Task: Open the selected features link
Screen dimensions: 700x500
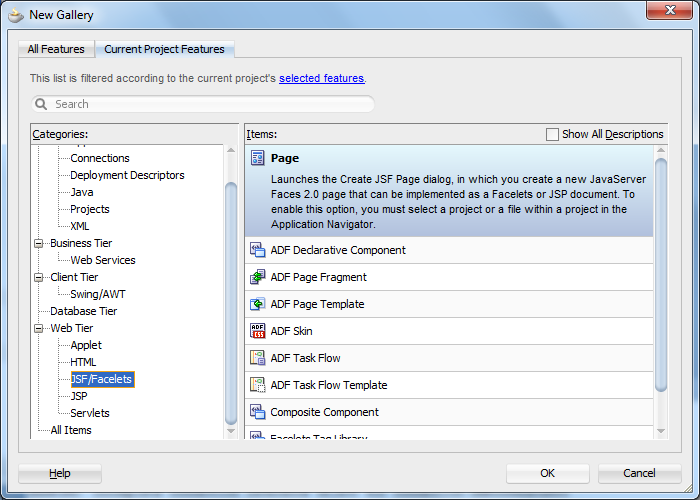Action: pyautogui.click(x=321, y=78)
